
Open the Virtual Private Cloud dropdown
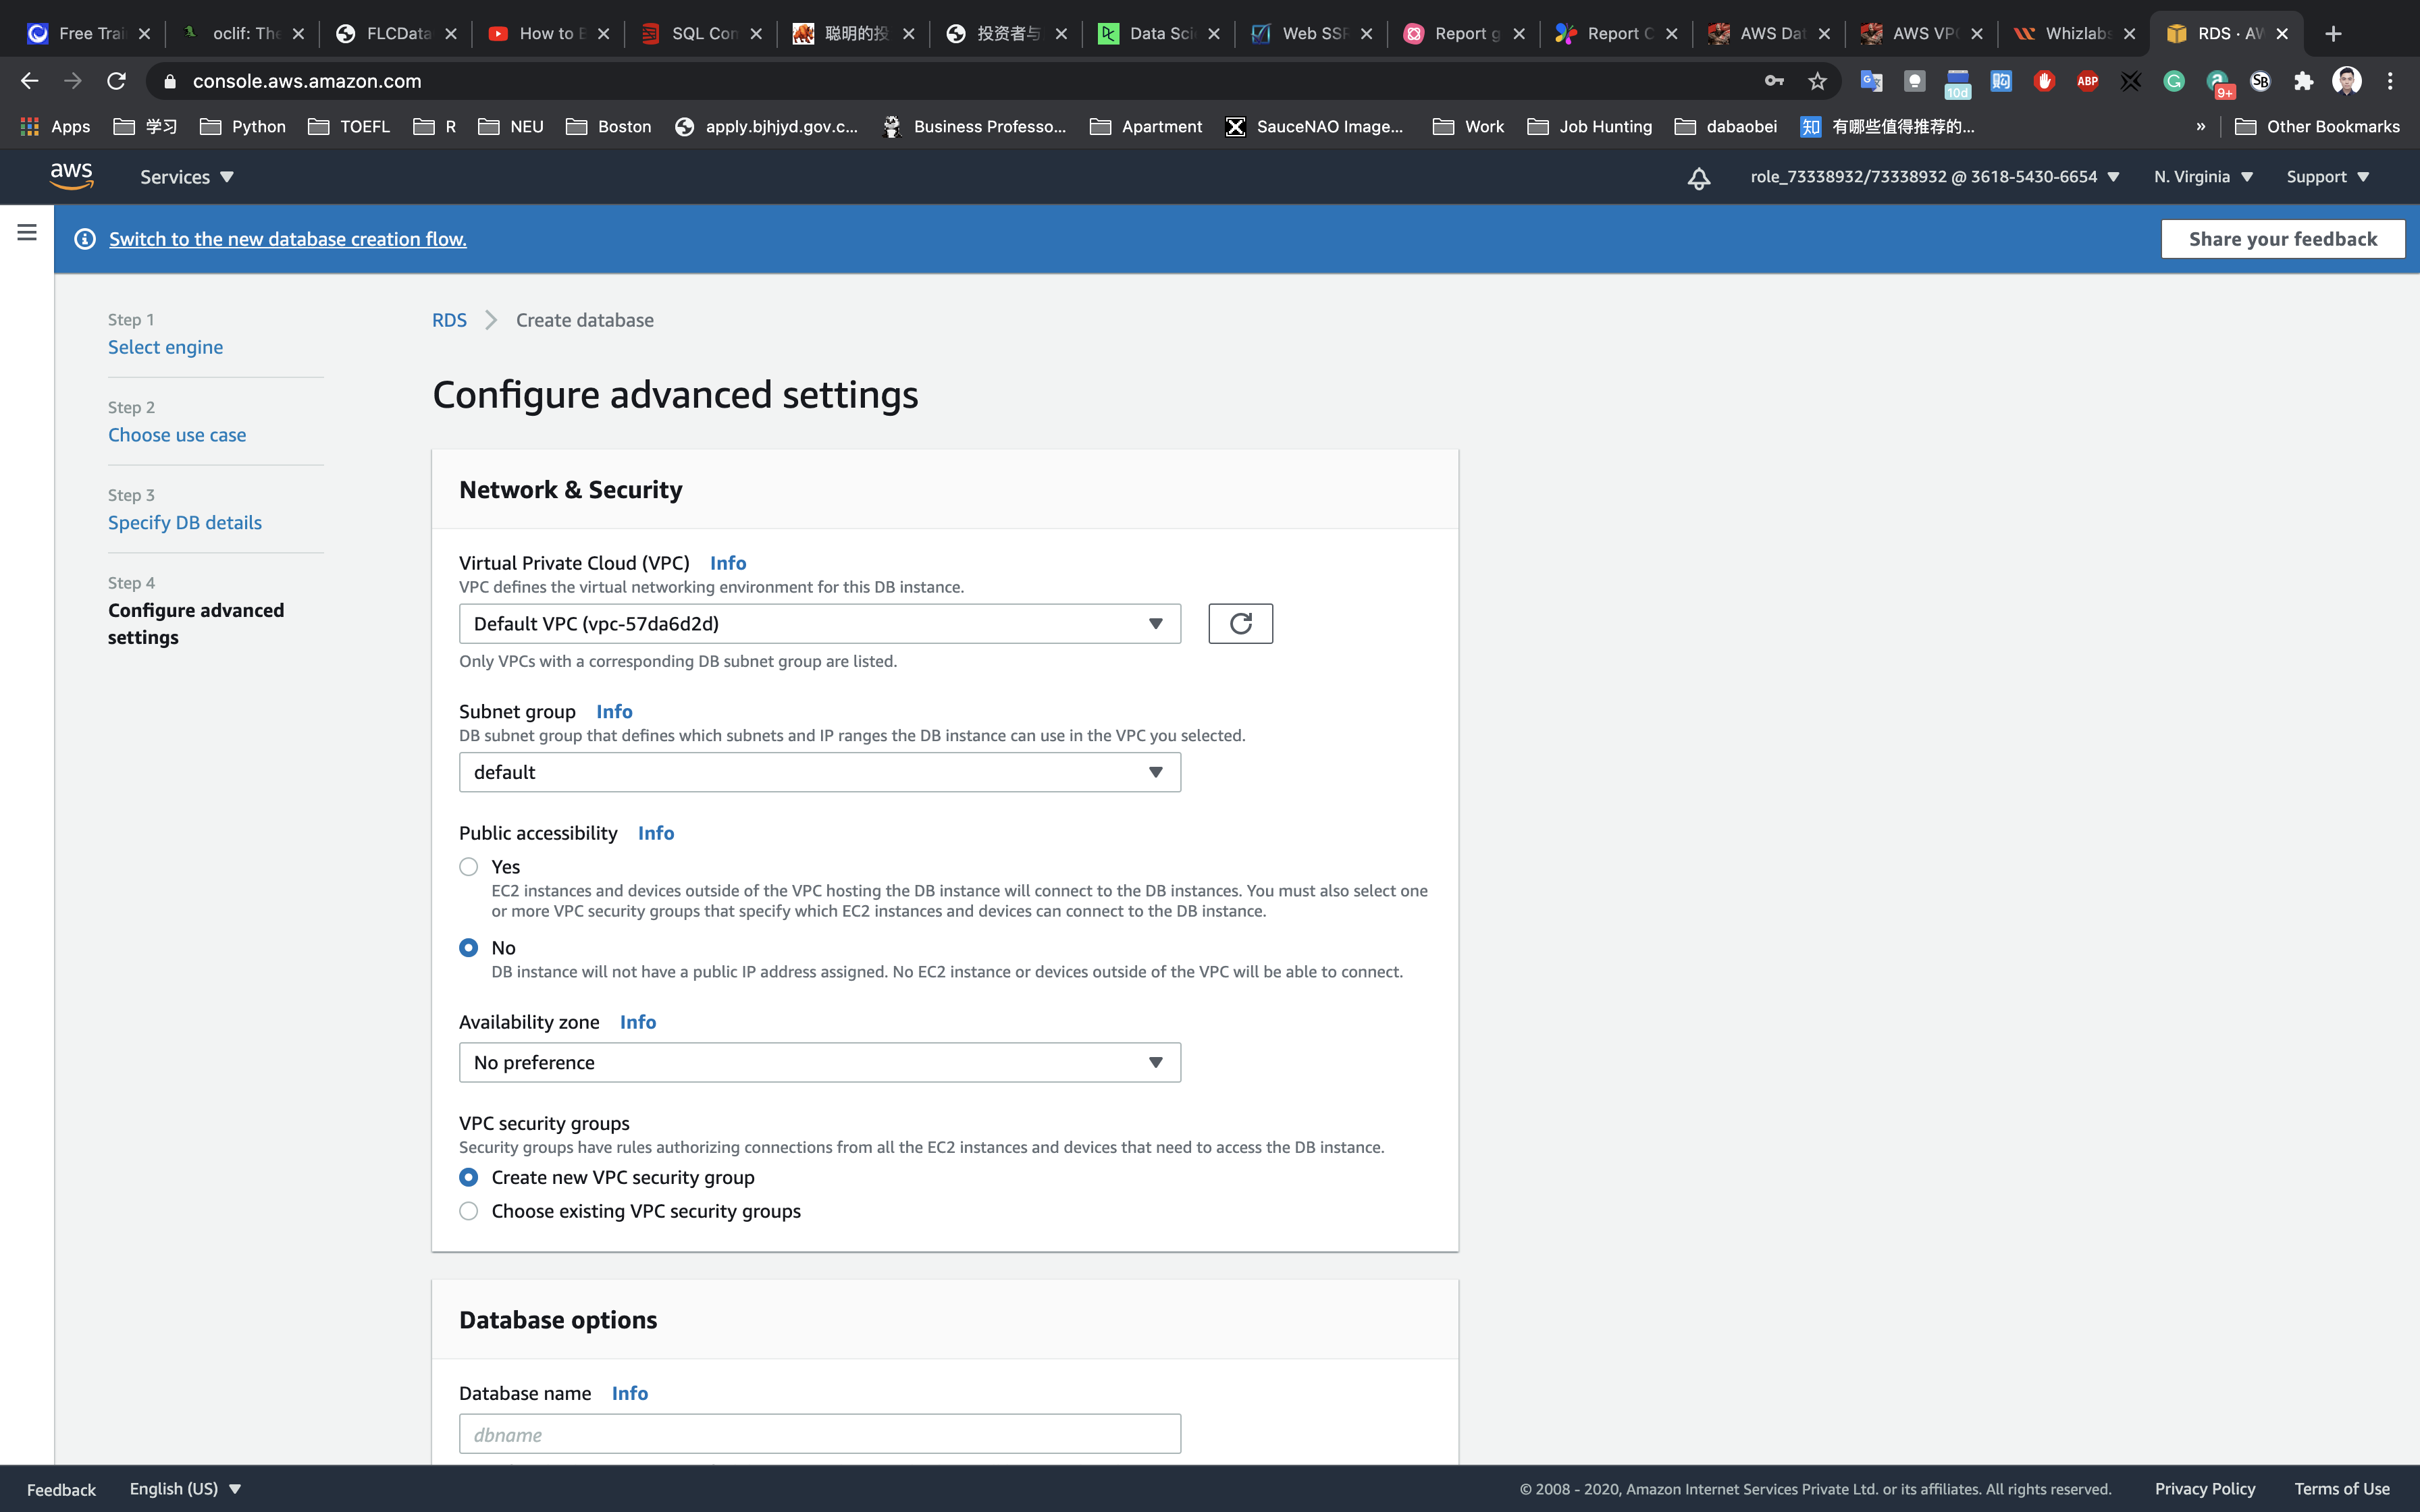[819, 623]
